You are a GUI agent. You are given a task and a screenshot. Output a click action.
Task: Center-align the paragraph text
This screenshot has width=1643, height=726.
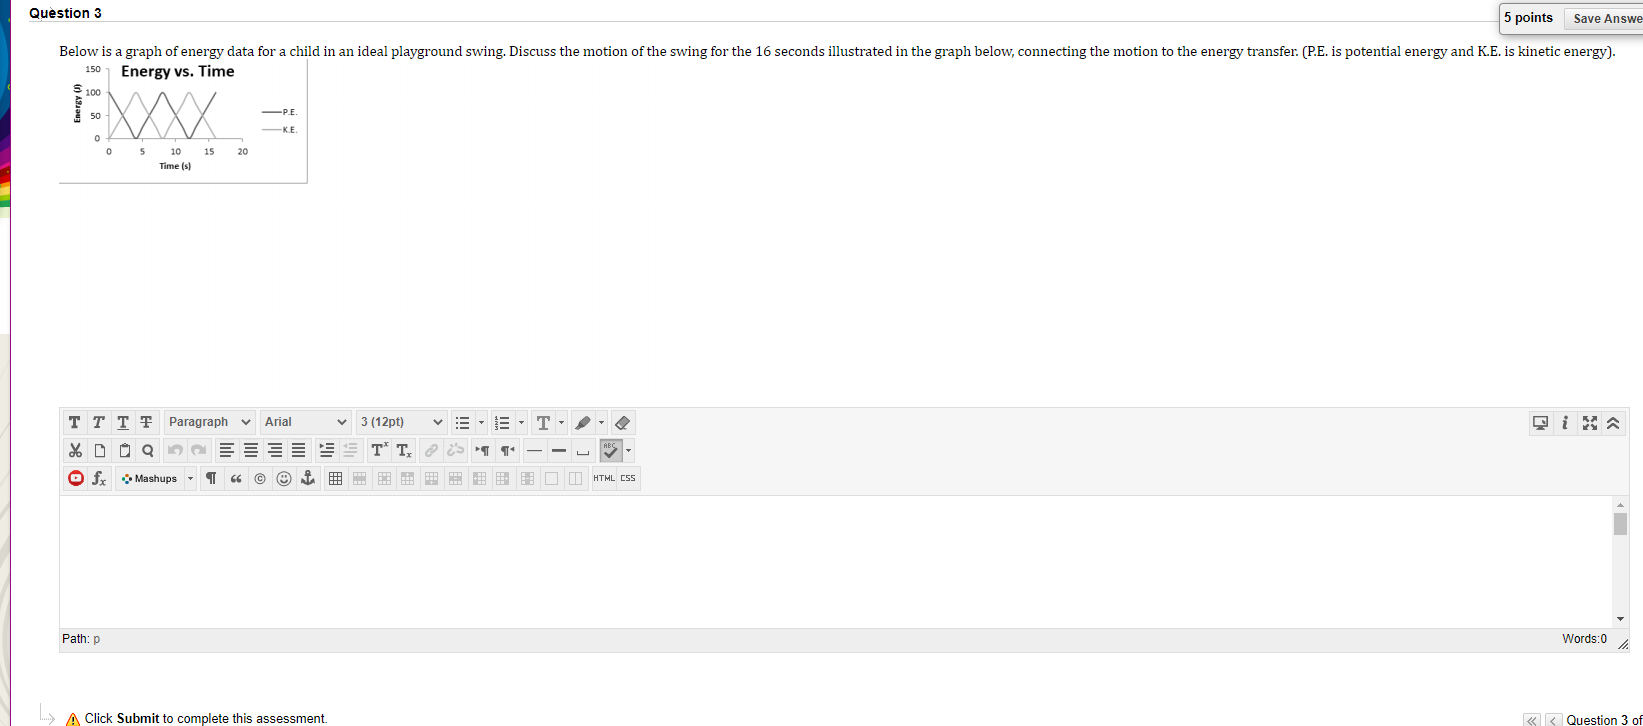[x=251, y=450]
